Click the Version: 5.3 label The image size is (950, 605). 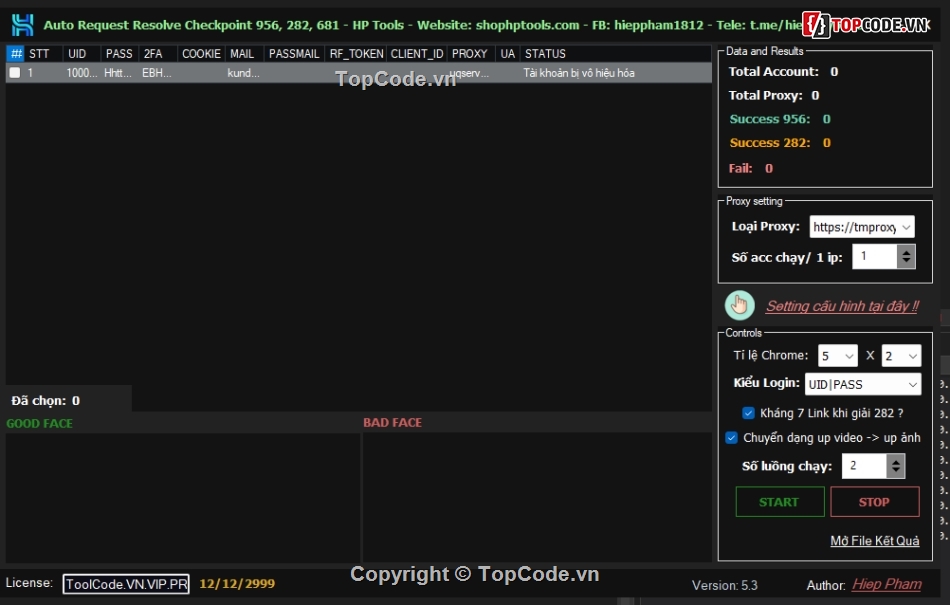coord(725,586)
